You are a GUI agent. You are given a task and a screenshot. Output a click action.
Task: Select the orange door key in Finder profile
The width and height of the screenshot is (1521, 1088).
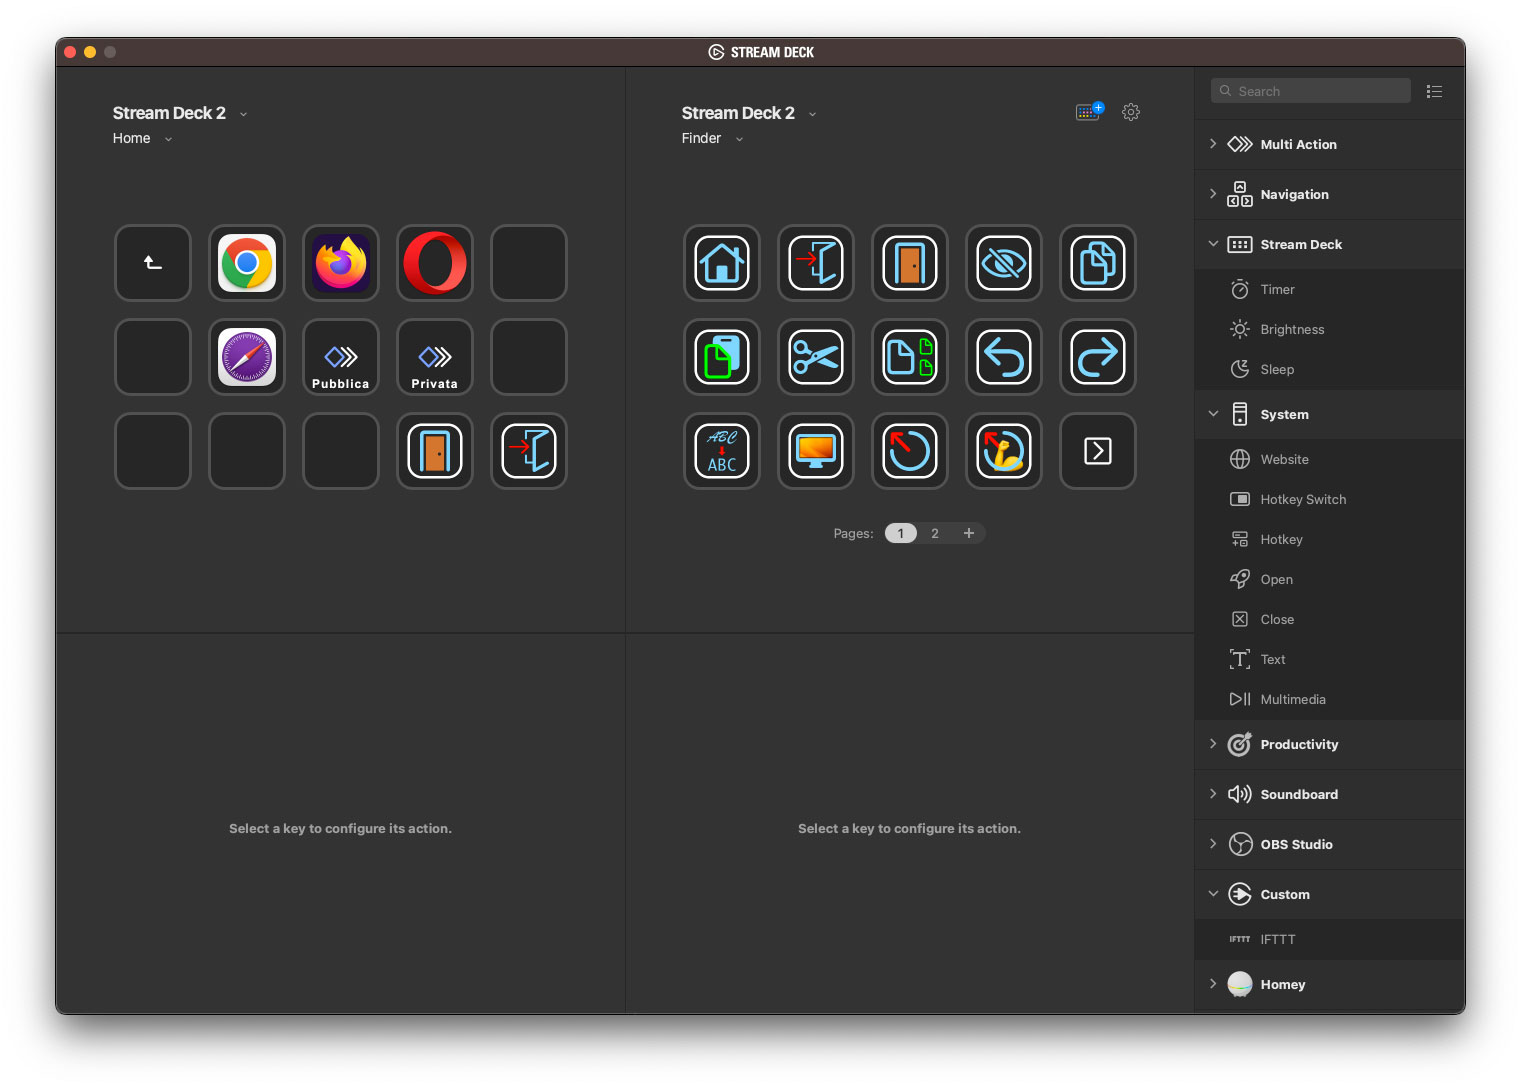[910, 263]
